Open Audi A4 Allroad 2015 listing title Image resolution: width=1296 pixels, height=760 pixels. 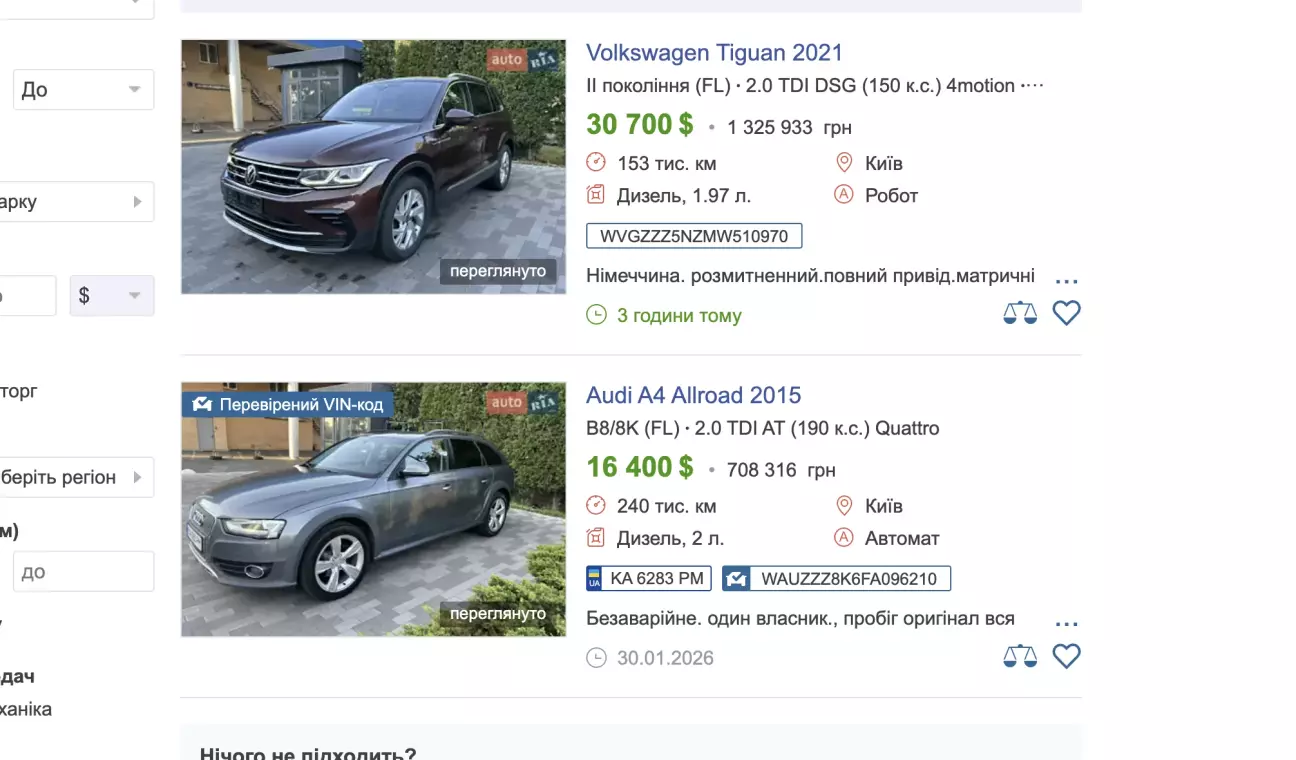693,395
